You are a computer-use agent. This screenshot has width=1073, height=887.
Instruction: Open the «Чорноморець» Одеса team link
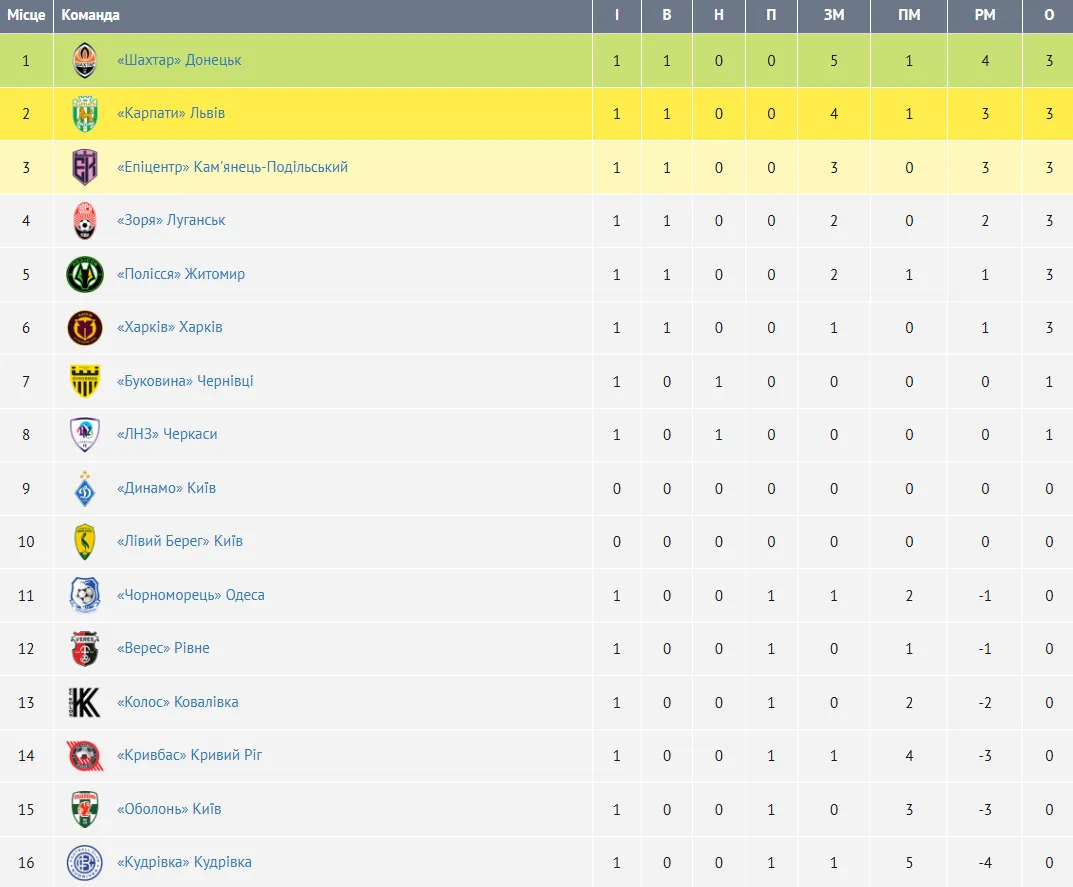coord(190,595)
